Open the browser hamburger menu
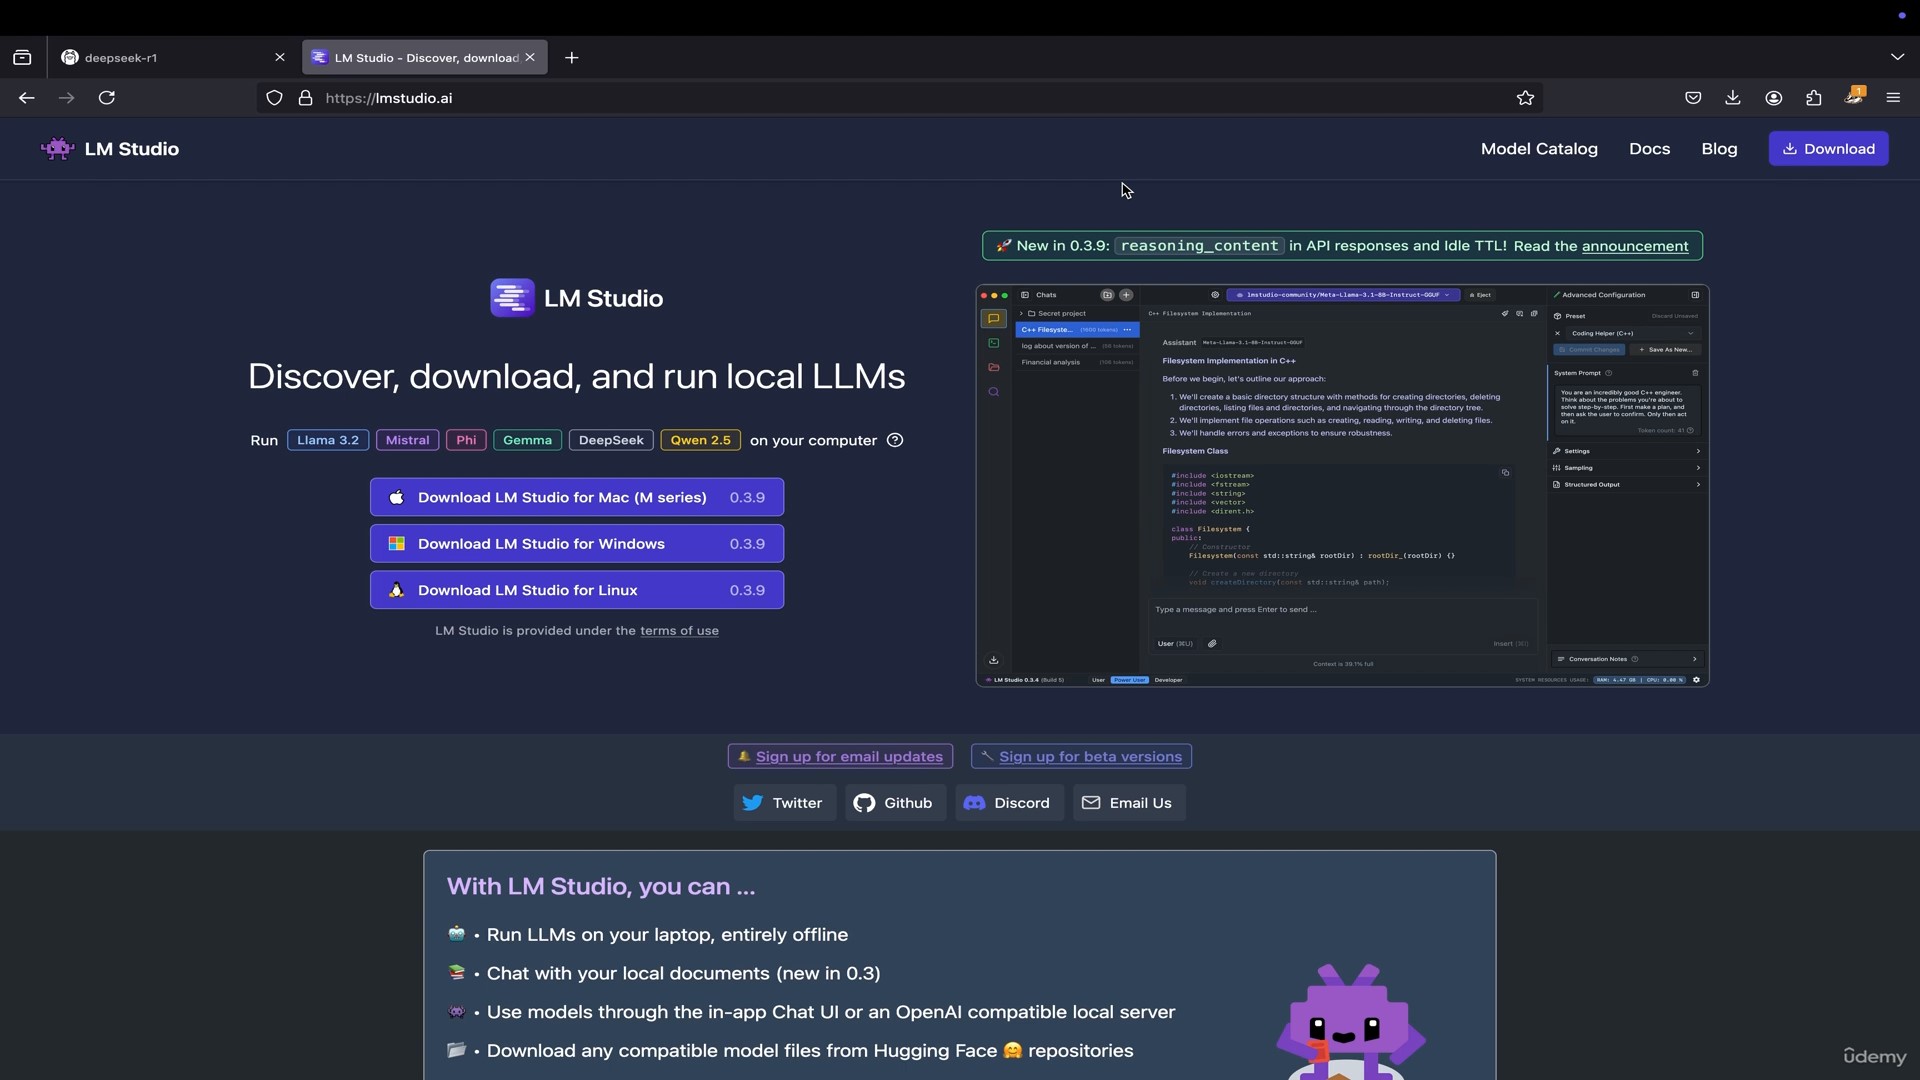This screenshot has height=1080, width=1920. tap(1893, 98)
